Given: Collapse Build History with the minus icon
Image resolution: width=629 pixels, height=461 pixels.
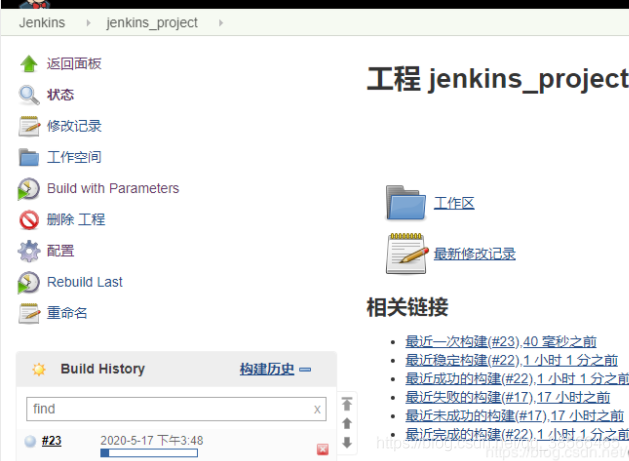Looking at the screenshot, I should click(x=305, y=370).
